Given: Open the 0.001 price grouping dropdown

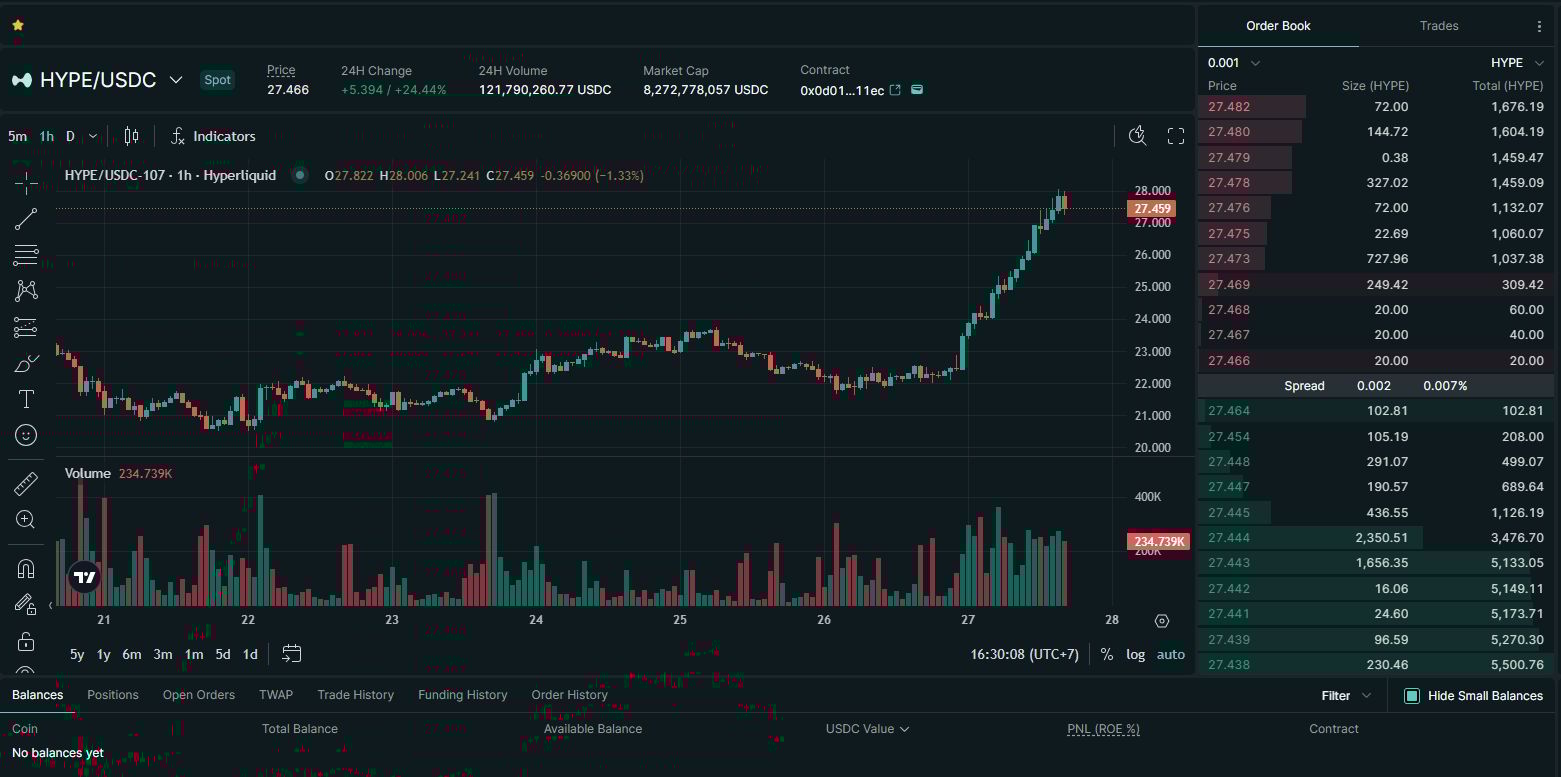Looking at the screenshot, I should (1233, 61).
